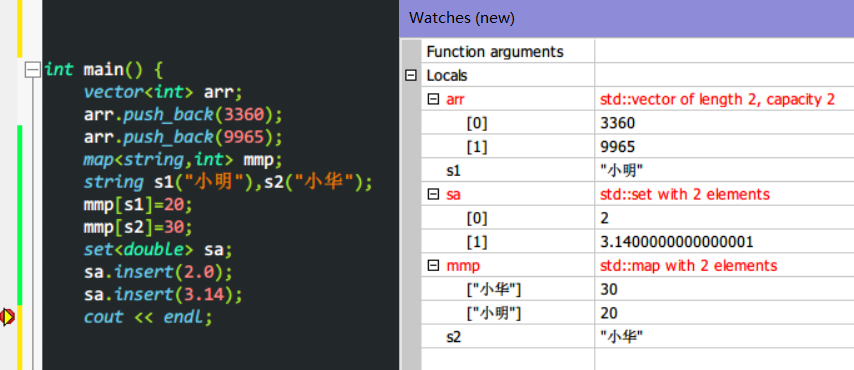The height and width of the screenshot is (370, 854).
Task: Click the map value 20
Action: 608,313
